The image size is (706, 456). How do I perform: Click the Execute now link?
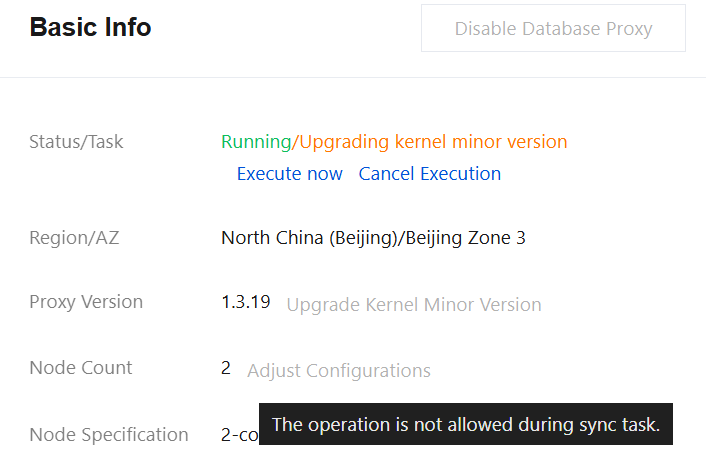click(x=289, y=174)
